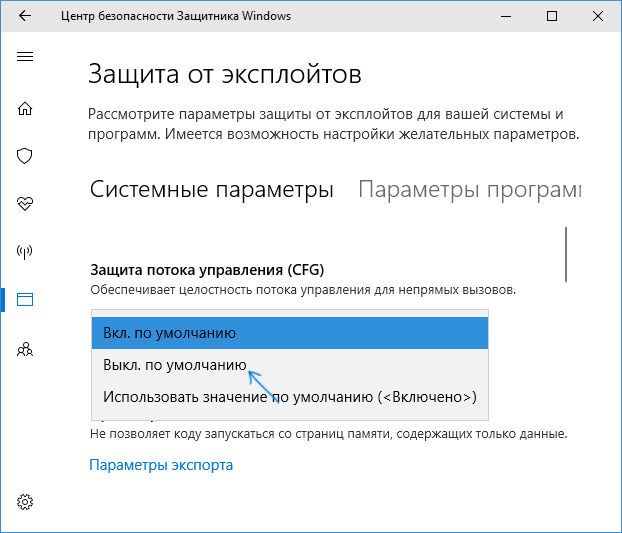Select Выкл. по умолчанию option
Image resolution: width=622 pixels, height=533 pixels.
pyautogui.click(x=290, y=365)
